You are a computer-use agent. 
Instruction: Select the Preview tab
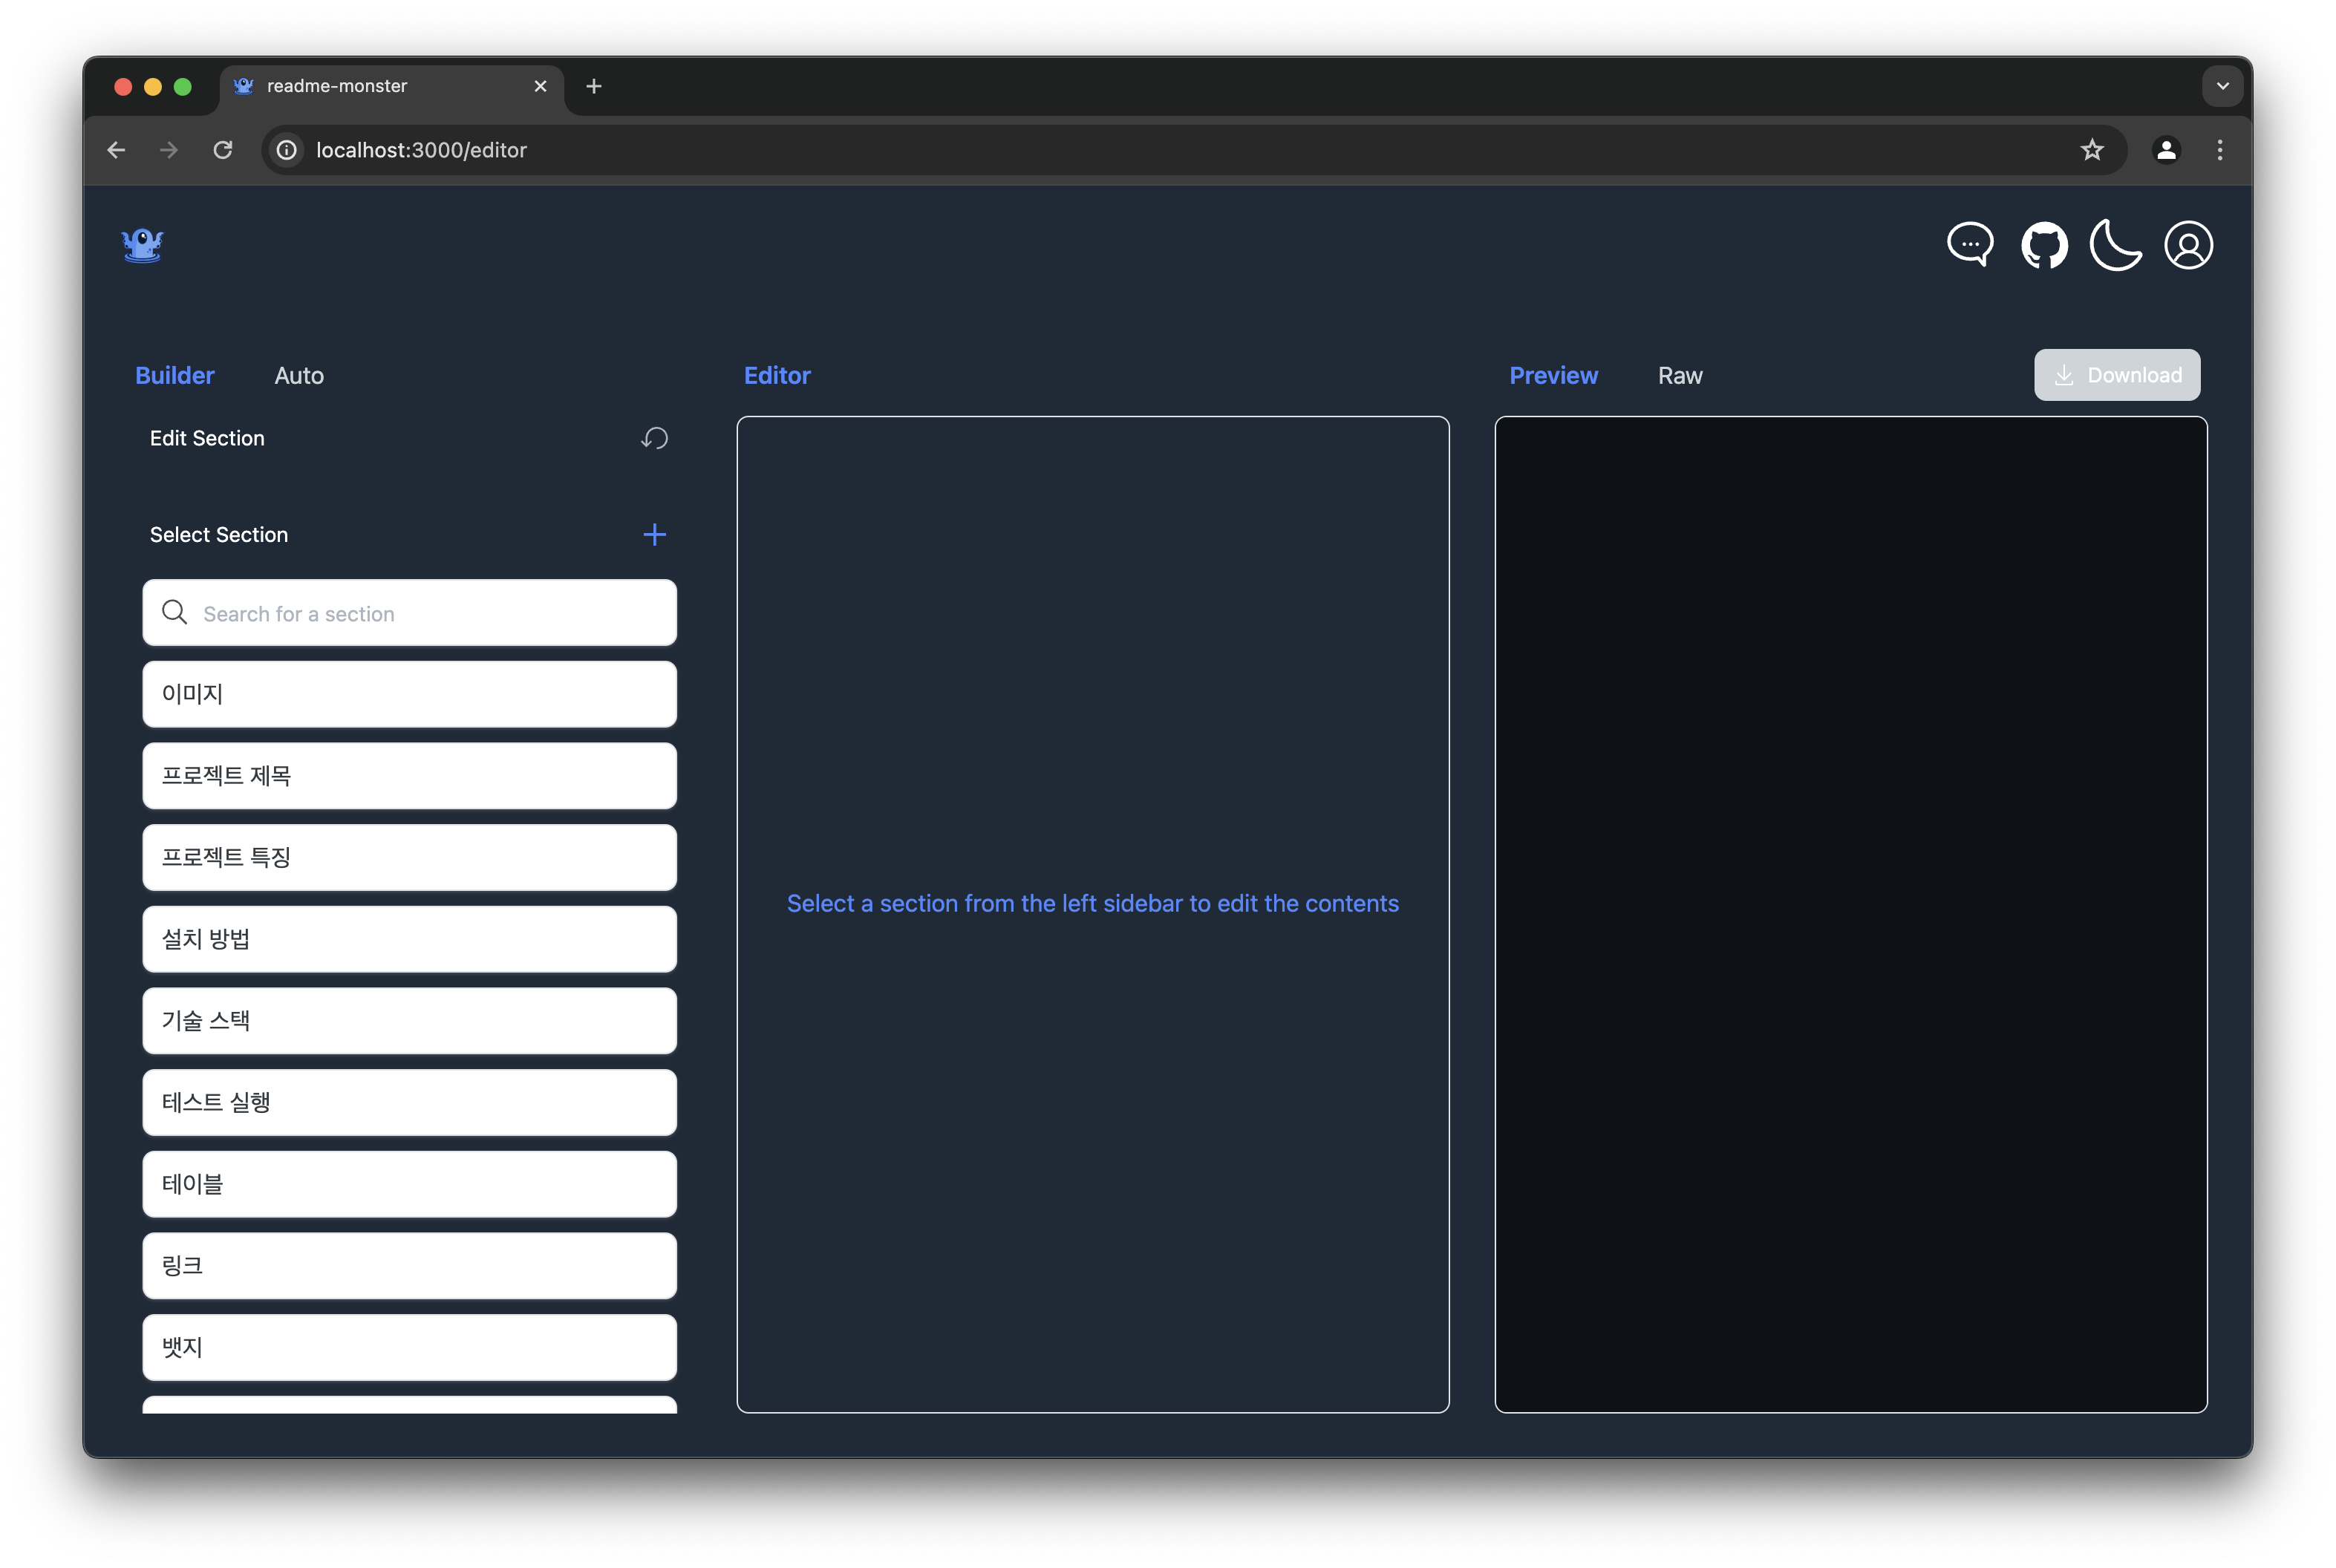click(x=1553, y=376)
